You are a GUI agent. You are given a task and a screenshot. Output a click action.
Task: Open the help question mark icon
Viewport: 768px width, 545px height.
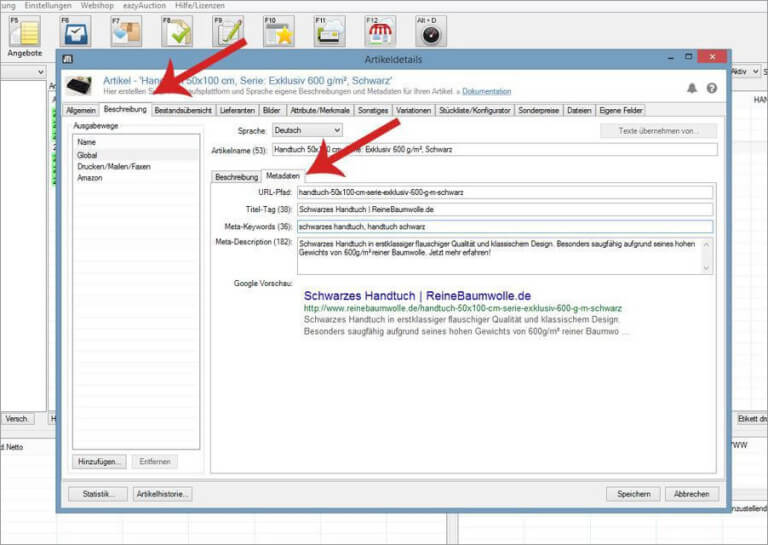click(711, 88)
